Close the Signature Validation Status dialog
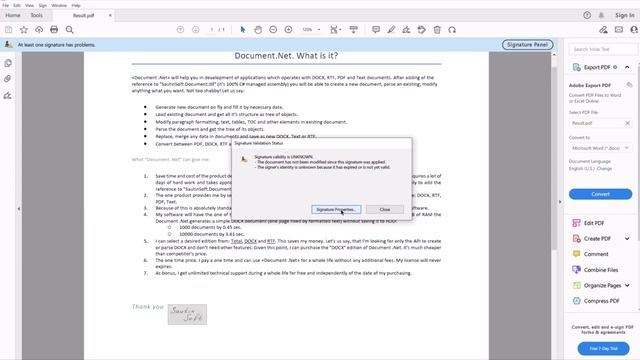This screenshot has width=640, height=360. pyautogui.click(x=384, y=209)
